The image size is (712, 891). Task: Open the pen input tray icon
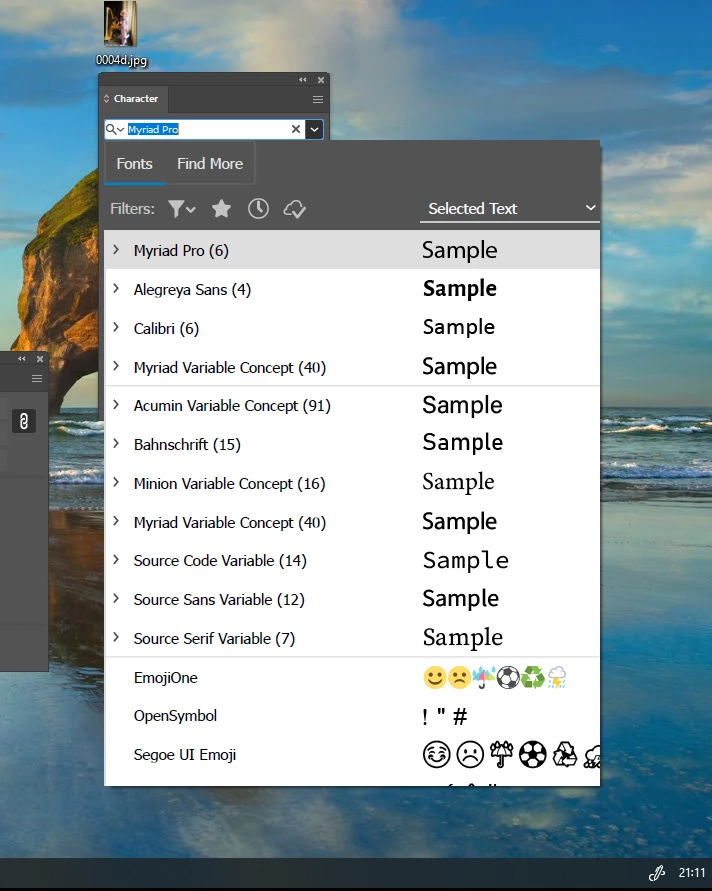[x=657, y=872]
